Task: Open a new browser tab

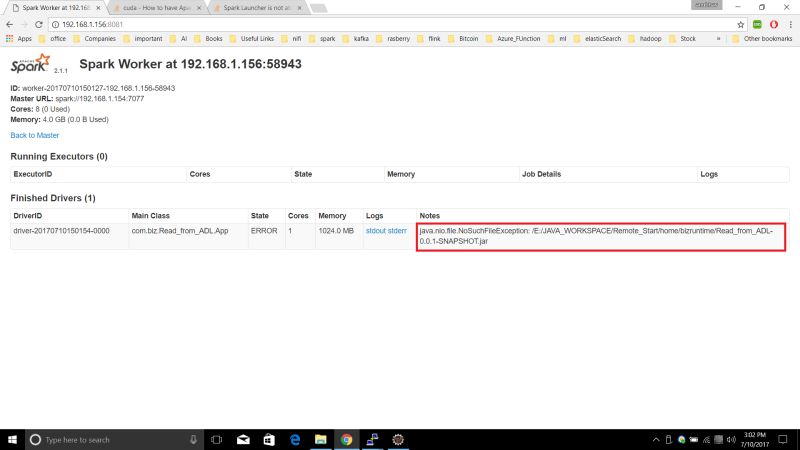Action: 318,8
